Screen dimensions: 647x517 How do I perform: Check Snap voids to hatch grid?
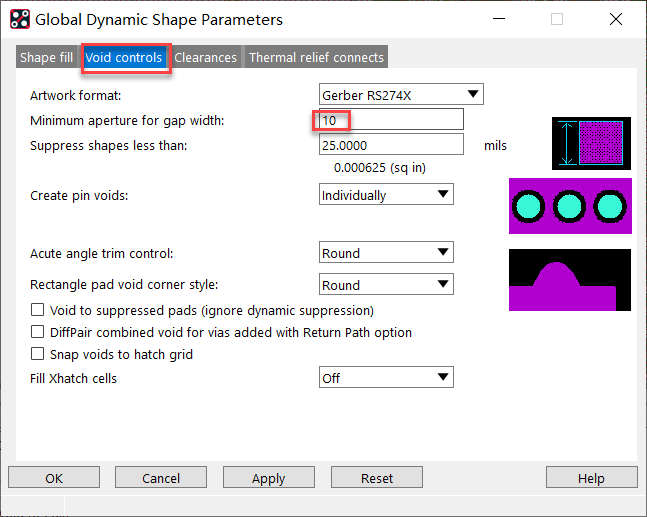[x=38, y=354]
